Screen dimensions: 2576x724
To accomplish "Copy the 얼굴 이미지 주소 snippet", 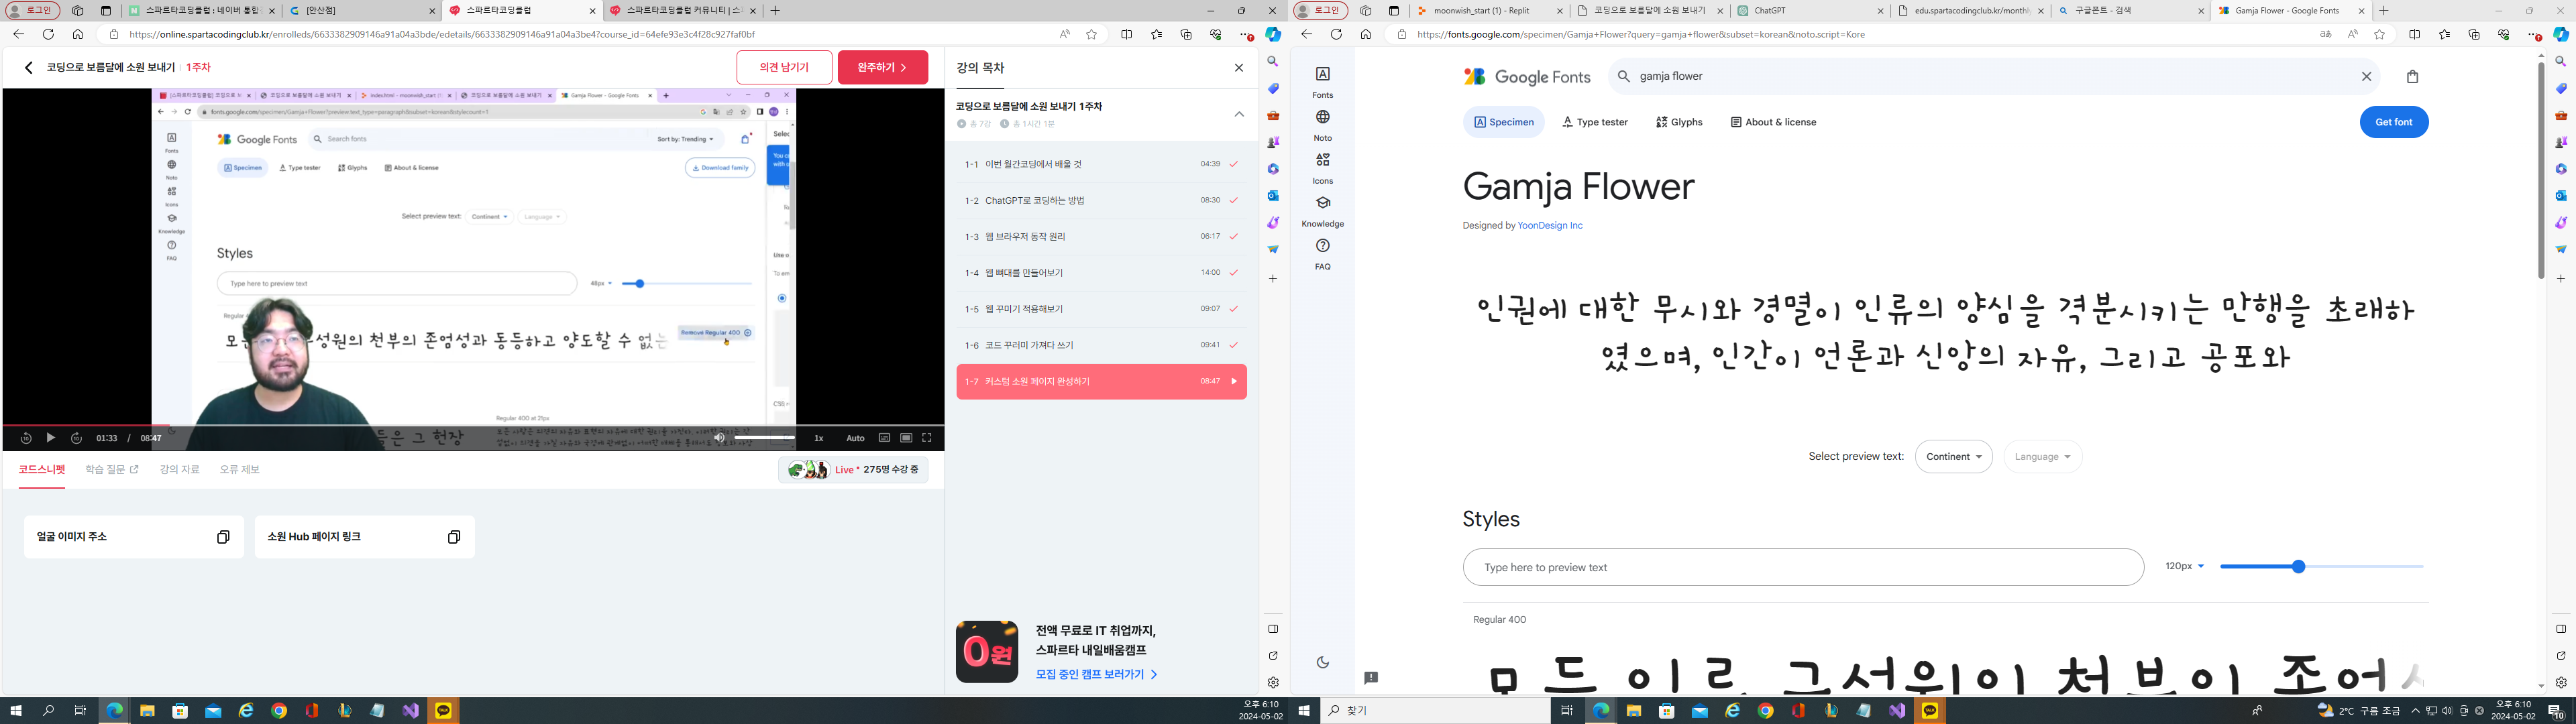I will coord(223,537).
